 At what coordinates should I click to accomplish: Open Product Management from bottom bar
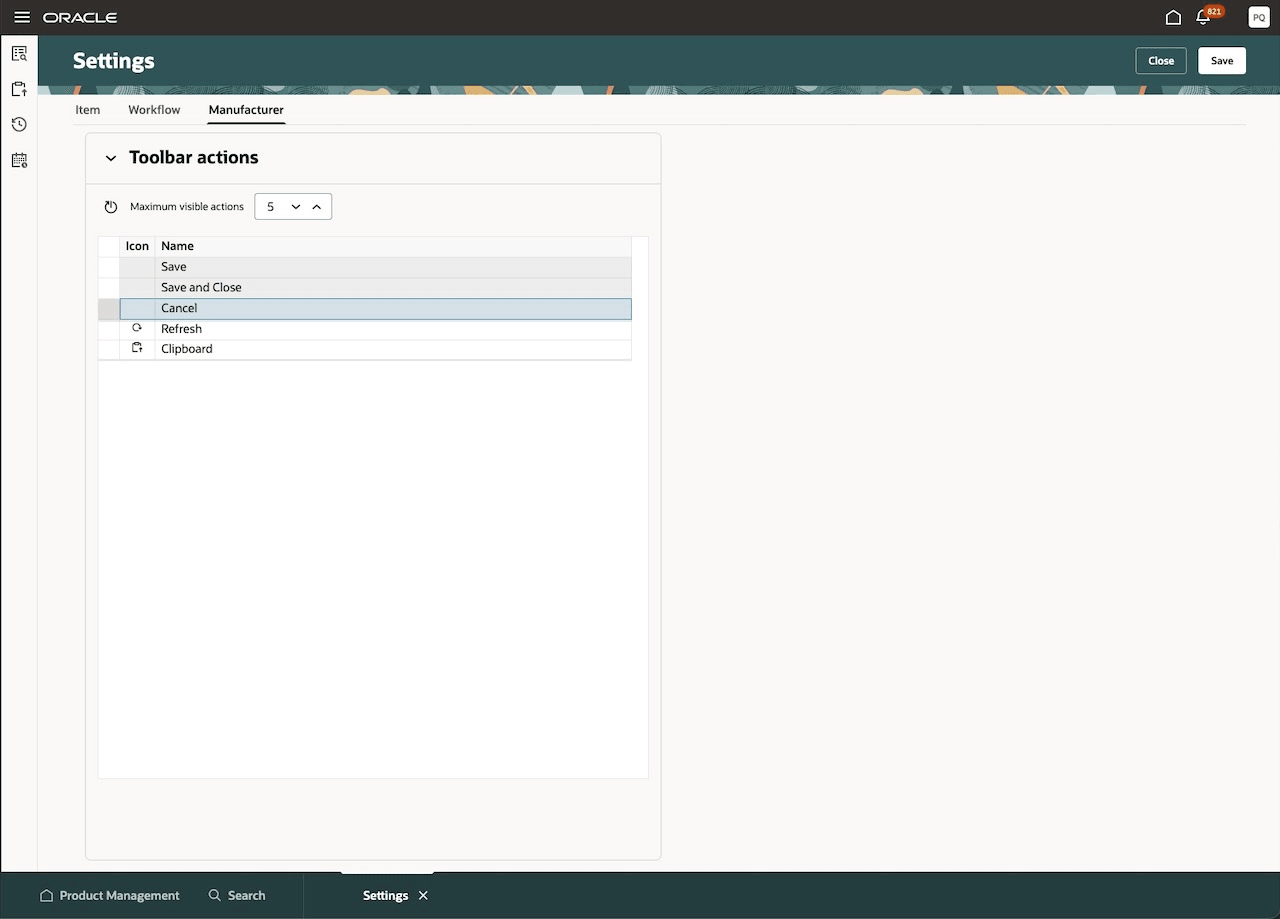110,896
